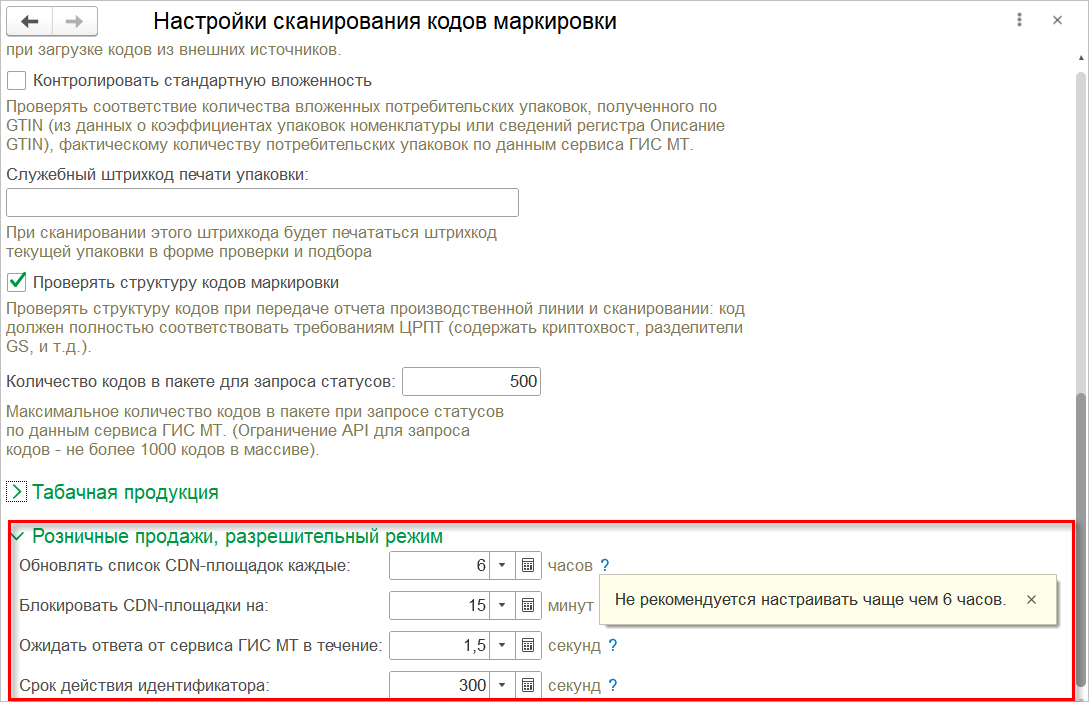
Task: Open dropdown for CDN blocking minutes
Action: (x=502, y=605)
